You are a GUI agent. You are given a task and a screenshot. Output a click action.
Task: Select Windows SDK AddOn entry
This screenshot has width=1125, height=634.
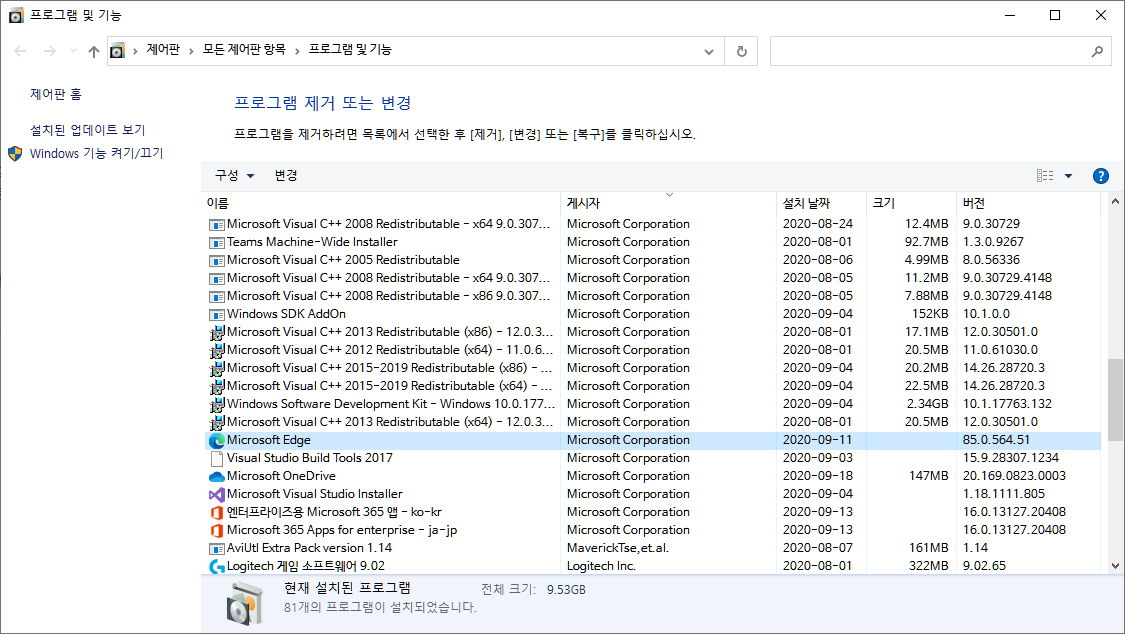coord(286,314)
